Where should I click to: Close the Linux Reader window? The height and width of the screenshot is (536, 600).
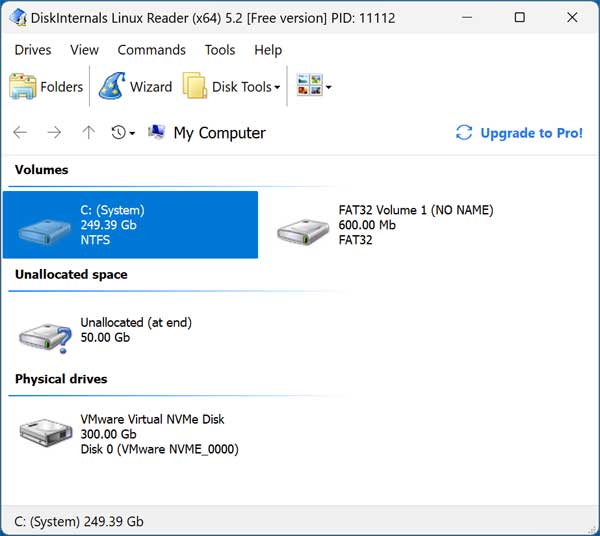point(572,18)
